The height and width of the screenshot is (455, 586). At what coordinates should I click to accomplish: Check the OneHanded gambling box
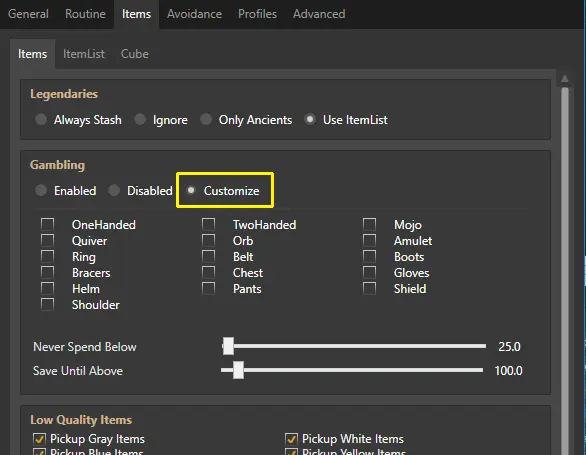[47, 224]
